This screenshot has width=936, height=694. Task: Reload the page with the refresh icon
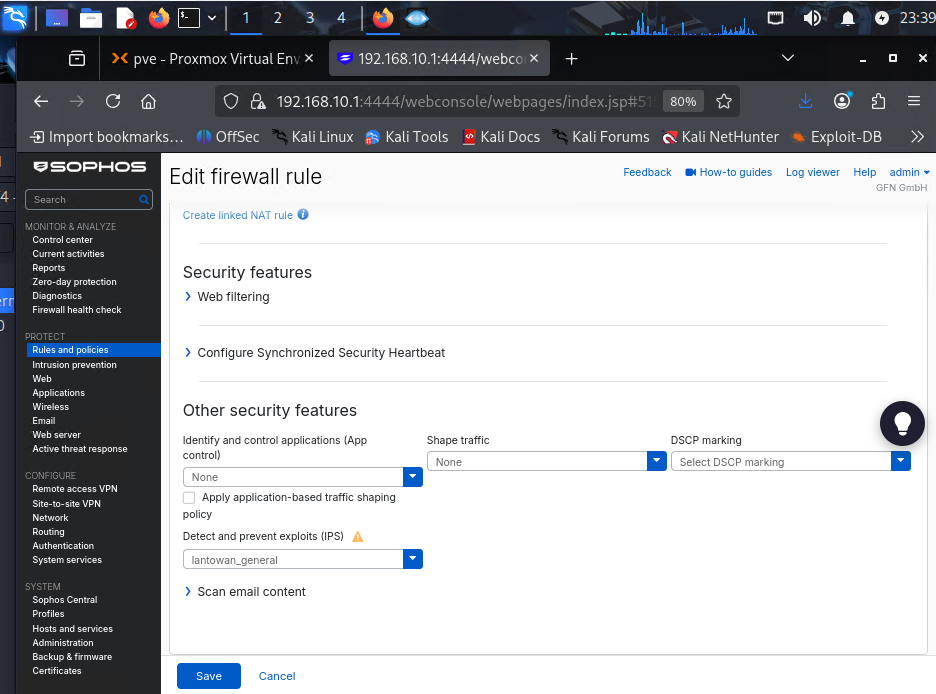(x=113, y=101)
